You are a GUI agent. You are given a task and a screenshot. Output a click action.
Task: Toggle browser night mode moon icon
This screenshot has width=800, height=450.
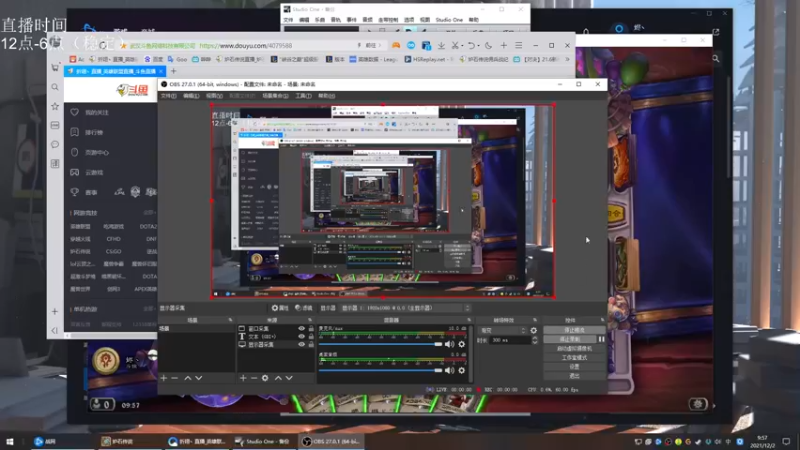pyautogui.click(x=488, y=45)
